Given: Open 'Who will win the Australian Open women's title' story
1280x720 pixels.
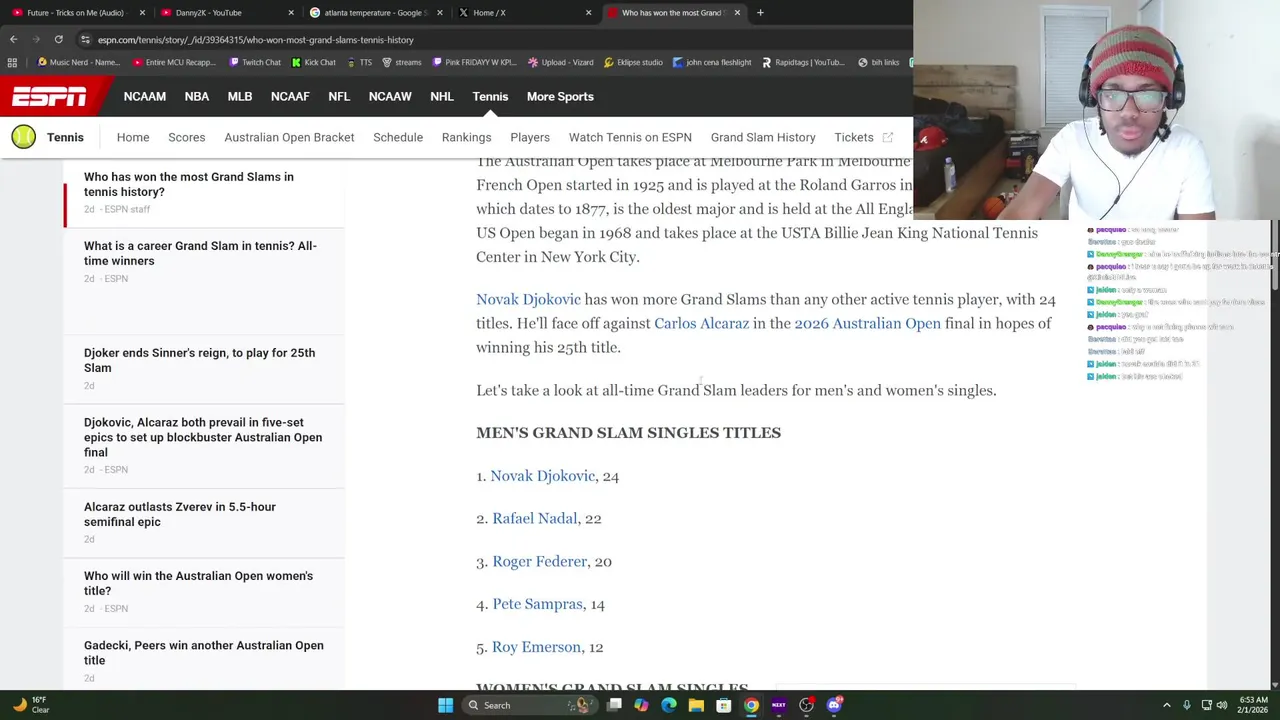Looking at the screenshot, I should (x=198, y=583).
